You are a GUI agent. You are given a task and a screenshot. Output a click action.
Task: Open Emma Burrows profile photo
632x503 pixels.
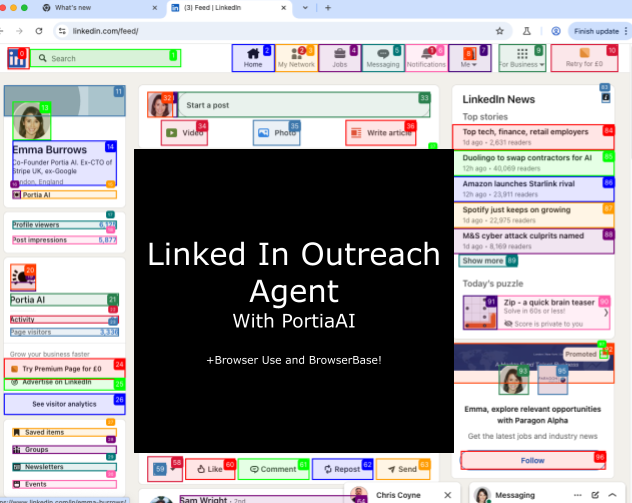tap(32, 121)
